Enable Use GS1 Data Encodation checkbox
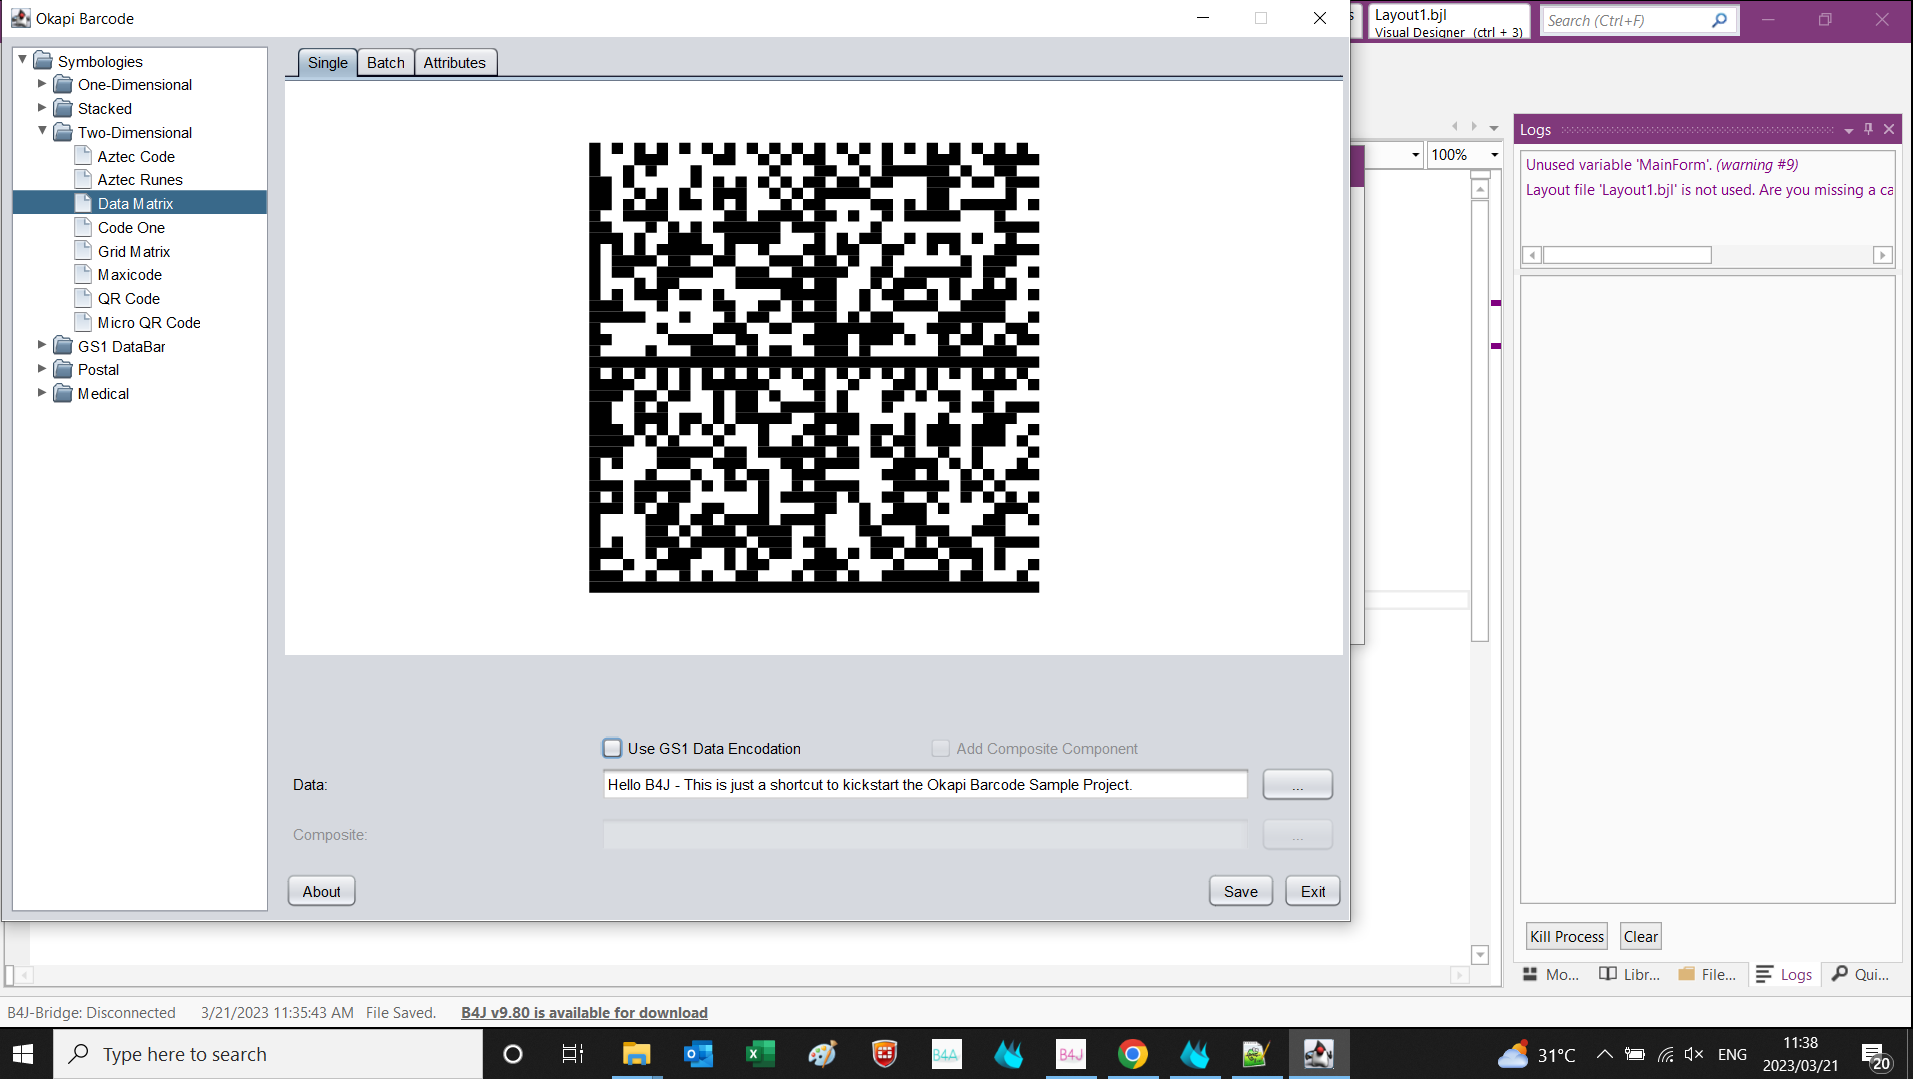This screenshot has width=1913, height=1079. coord(612,748)
